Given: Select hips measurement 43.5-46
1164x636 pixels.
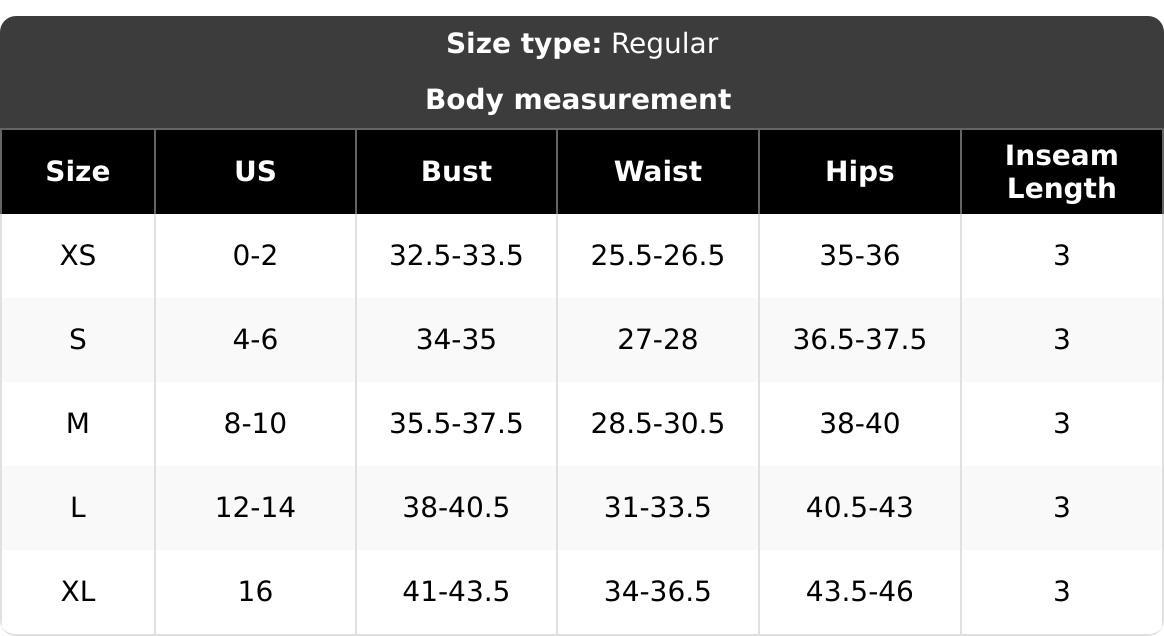Looking at the screenshot, I should click(860, 591).
